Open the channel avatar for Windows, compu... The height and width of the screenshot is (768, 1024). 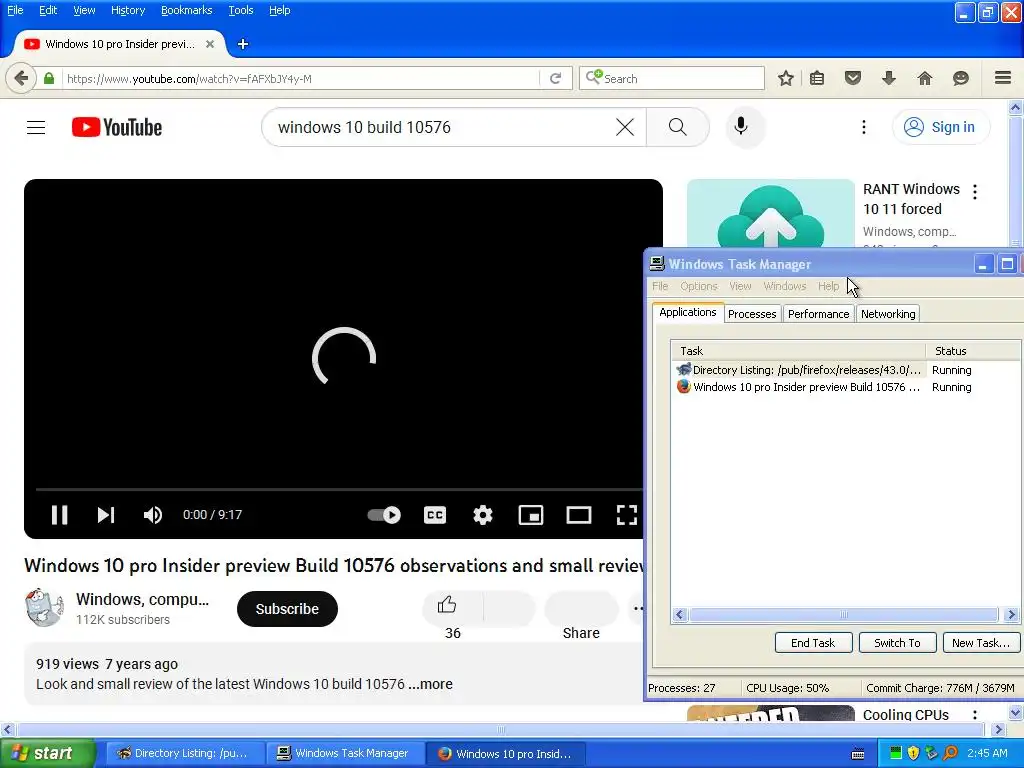44,607
